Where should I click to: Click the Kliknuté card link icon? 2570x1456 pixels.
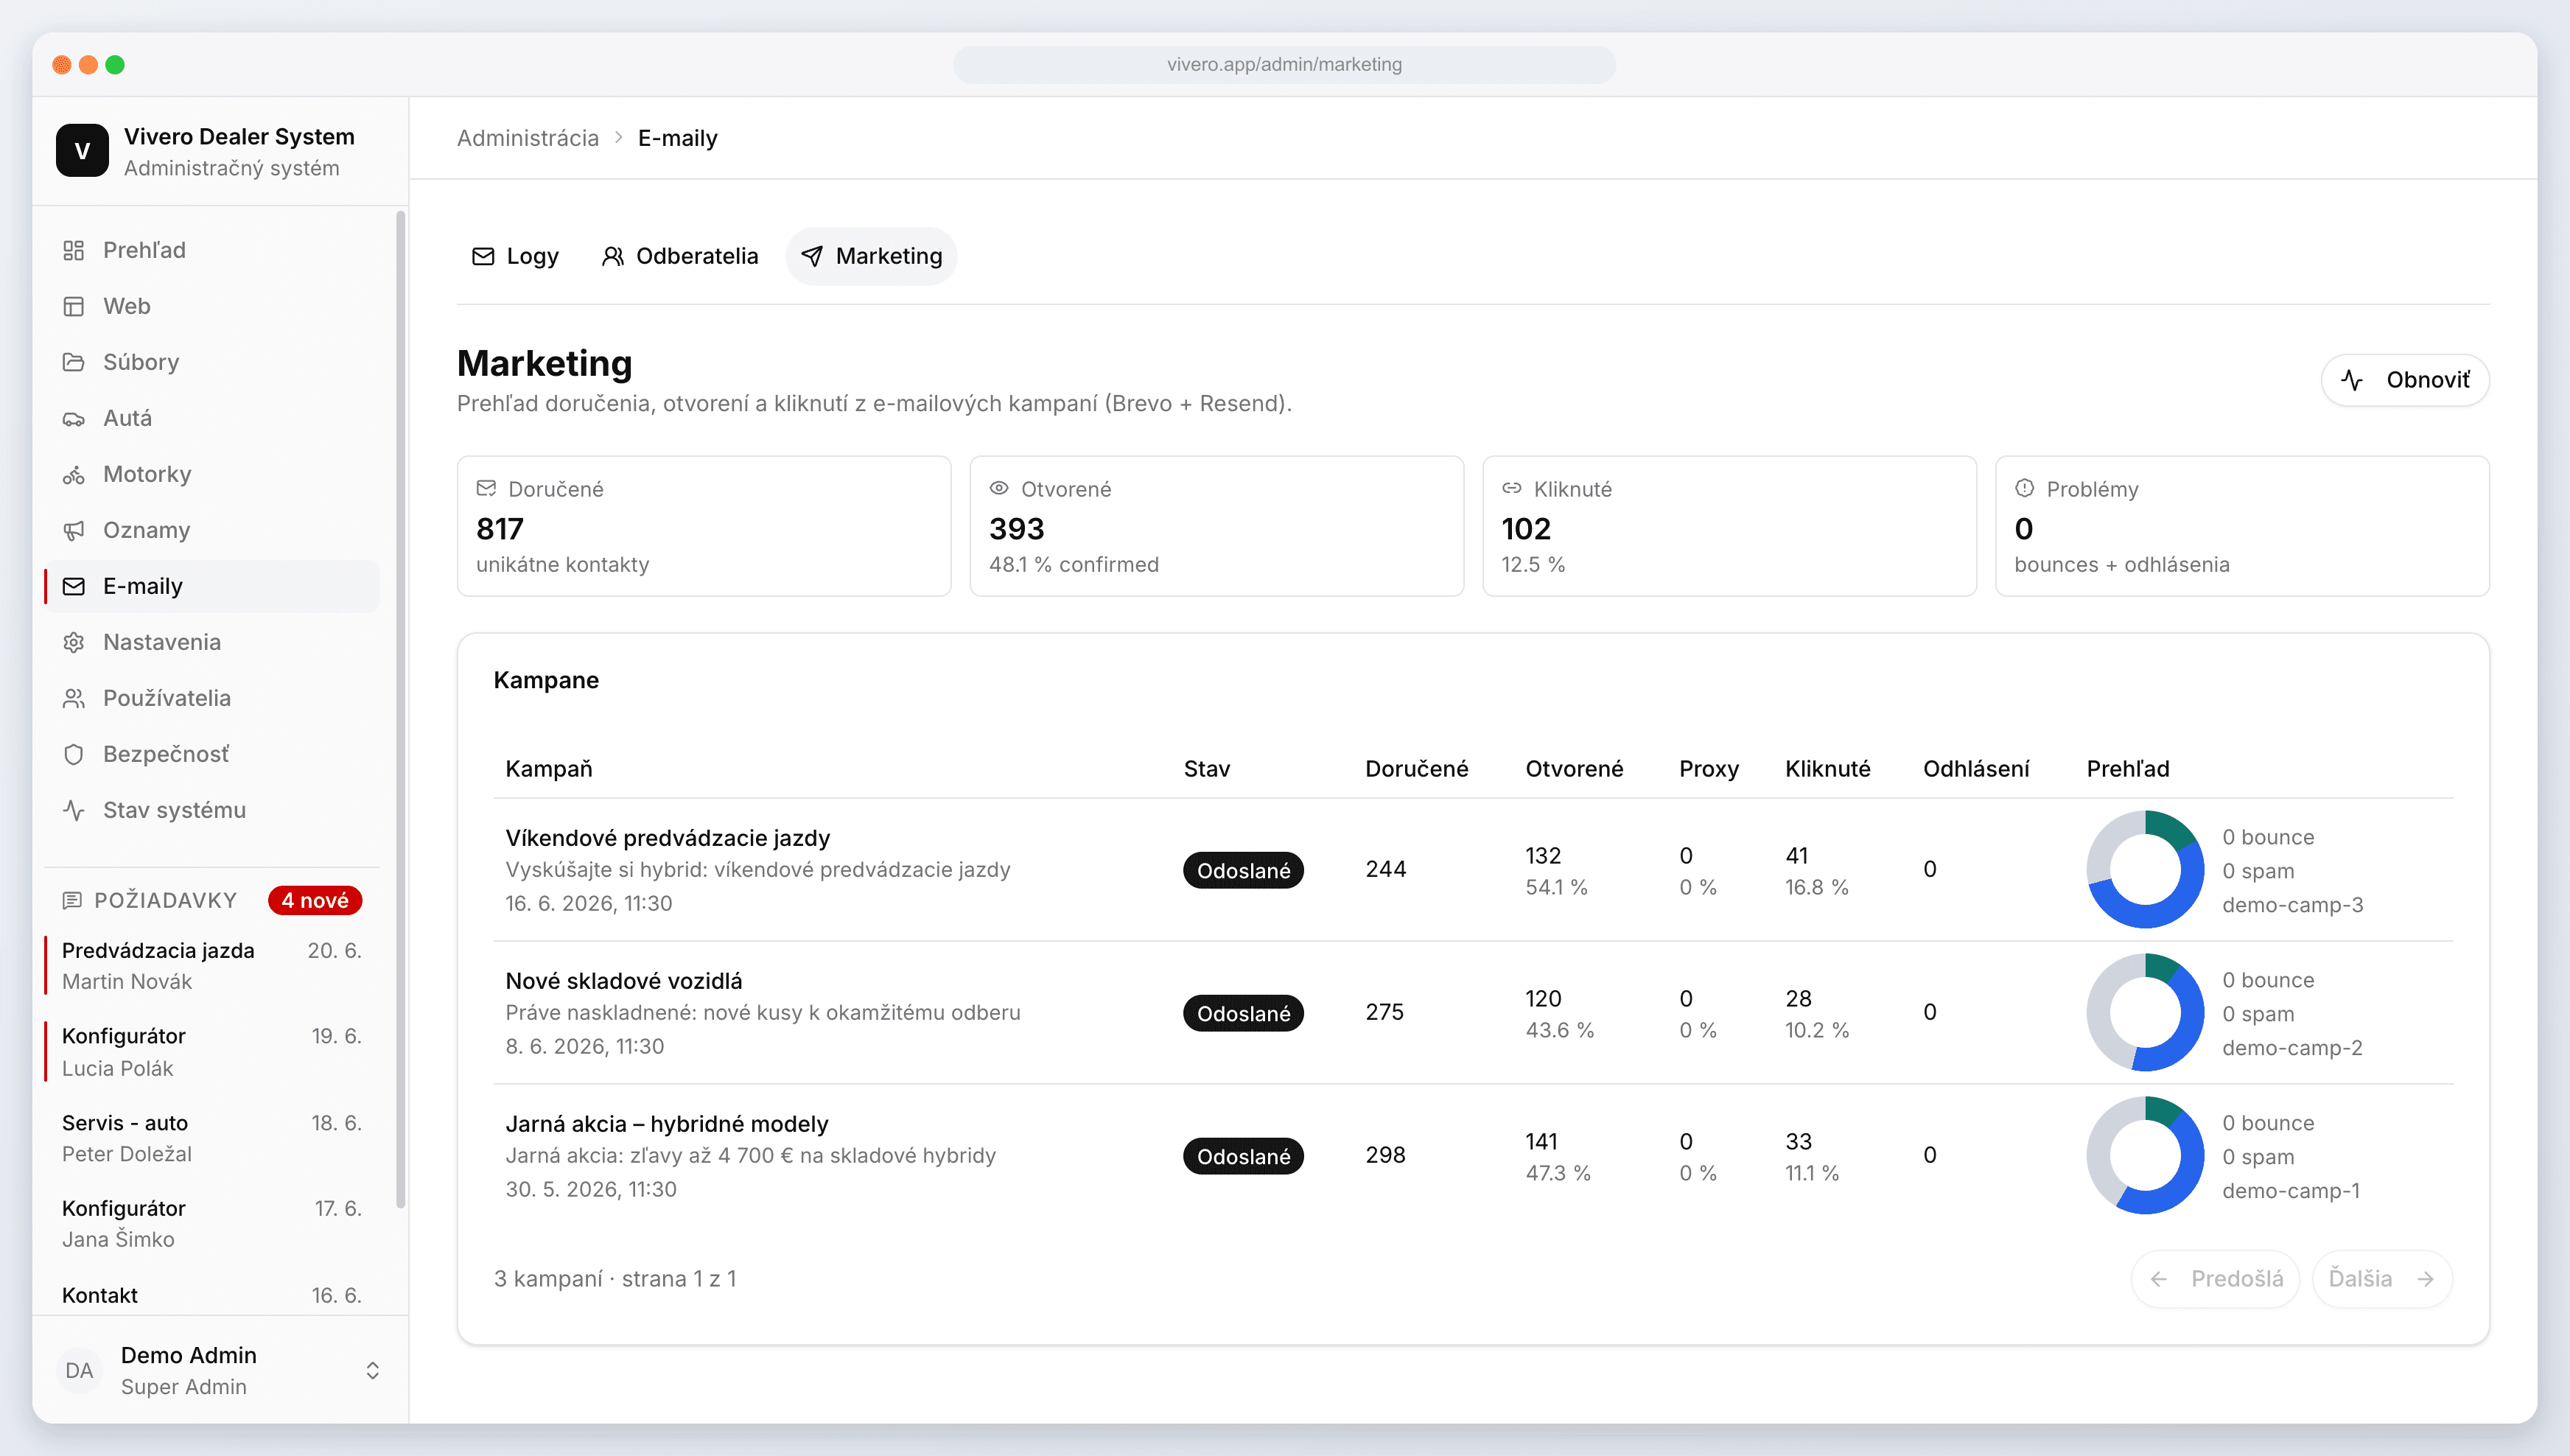[x=1511, y=488]
